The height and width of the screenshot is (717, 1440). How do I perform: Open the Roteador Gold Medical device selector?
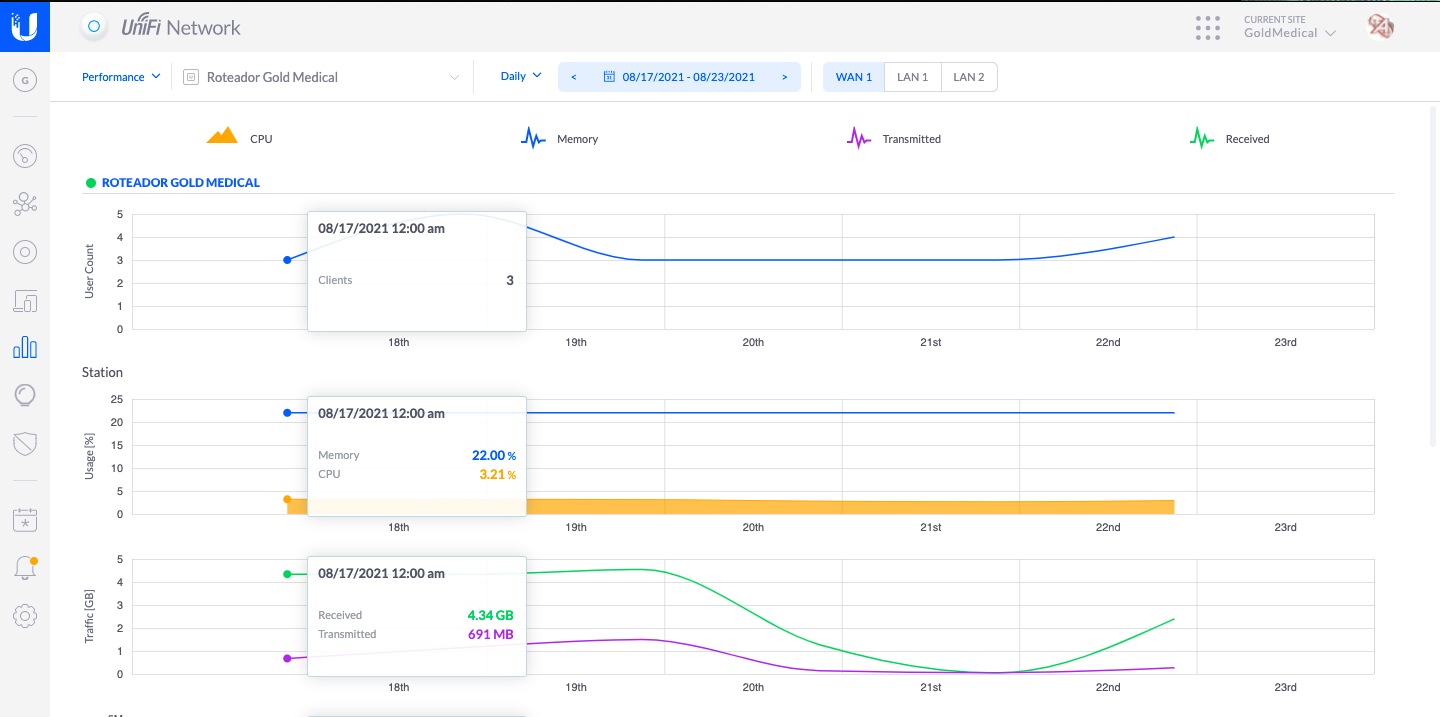tap(322, 77)
